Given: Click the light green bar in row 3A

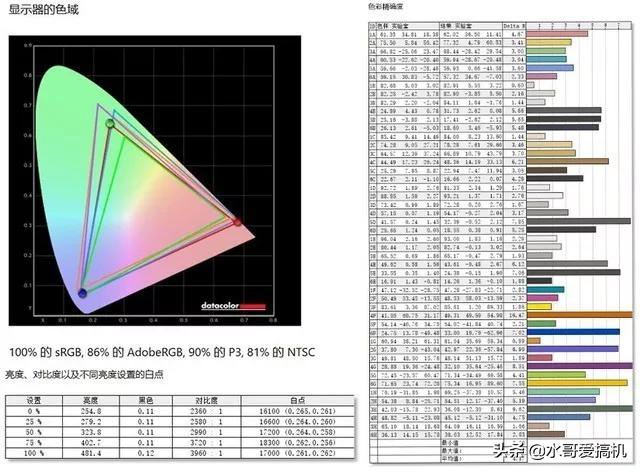Looking at the screenshot, I should [x=546, y=51].
